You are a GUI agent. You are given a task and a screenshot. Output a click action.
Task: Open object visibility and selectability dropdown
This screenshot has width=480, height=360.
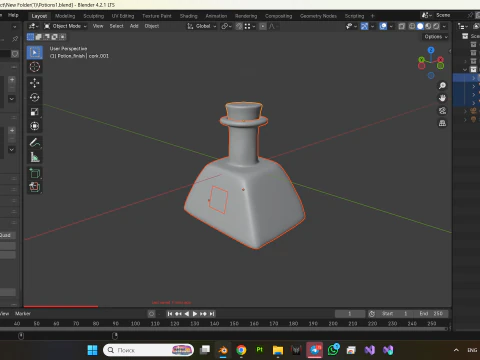coord(351,26)
